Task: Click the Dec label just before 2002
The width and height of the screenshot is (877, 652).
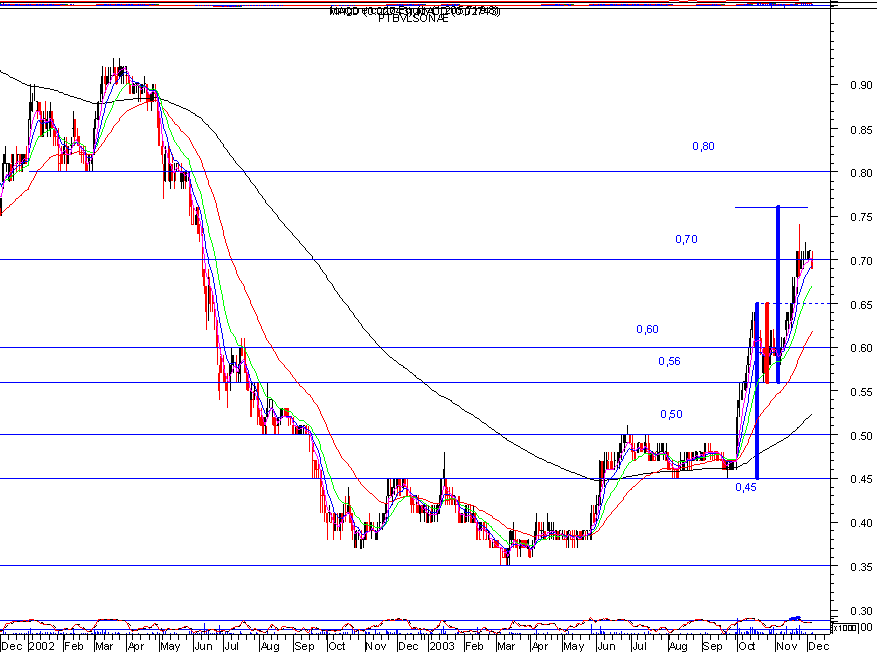Action: pos(12,646)
